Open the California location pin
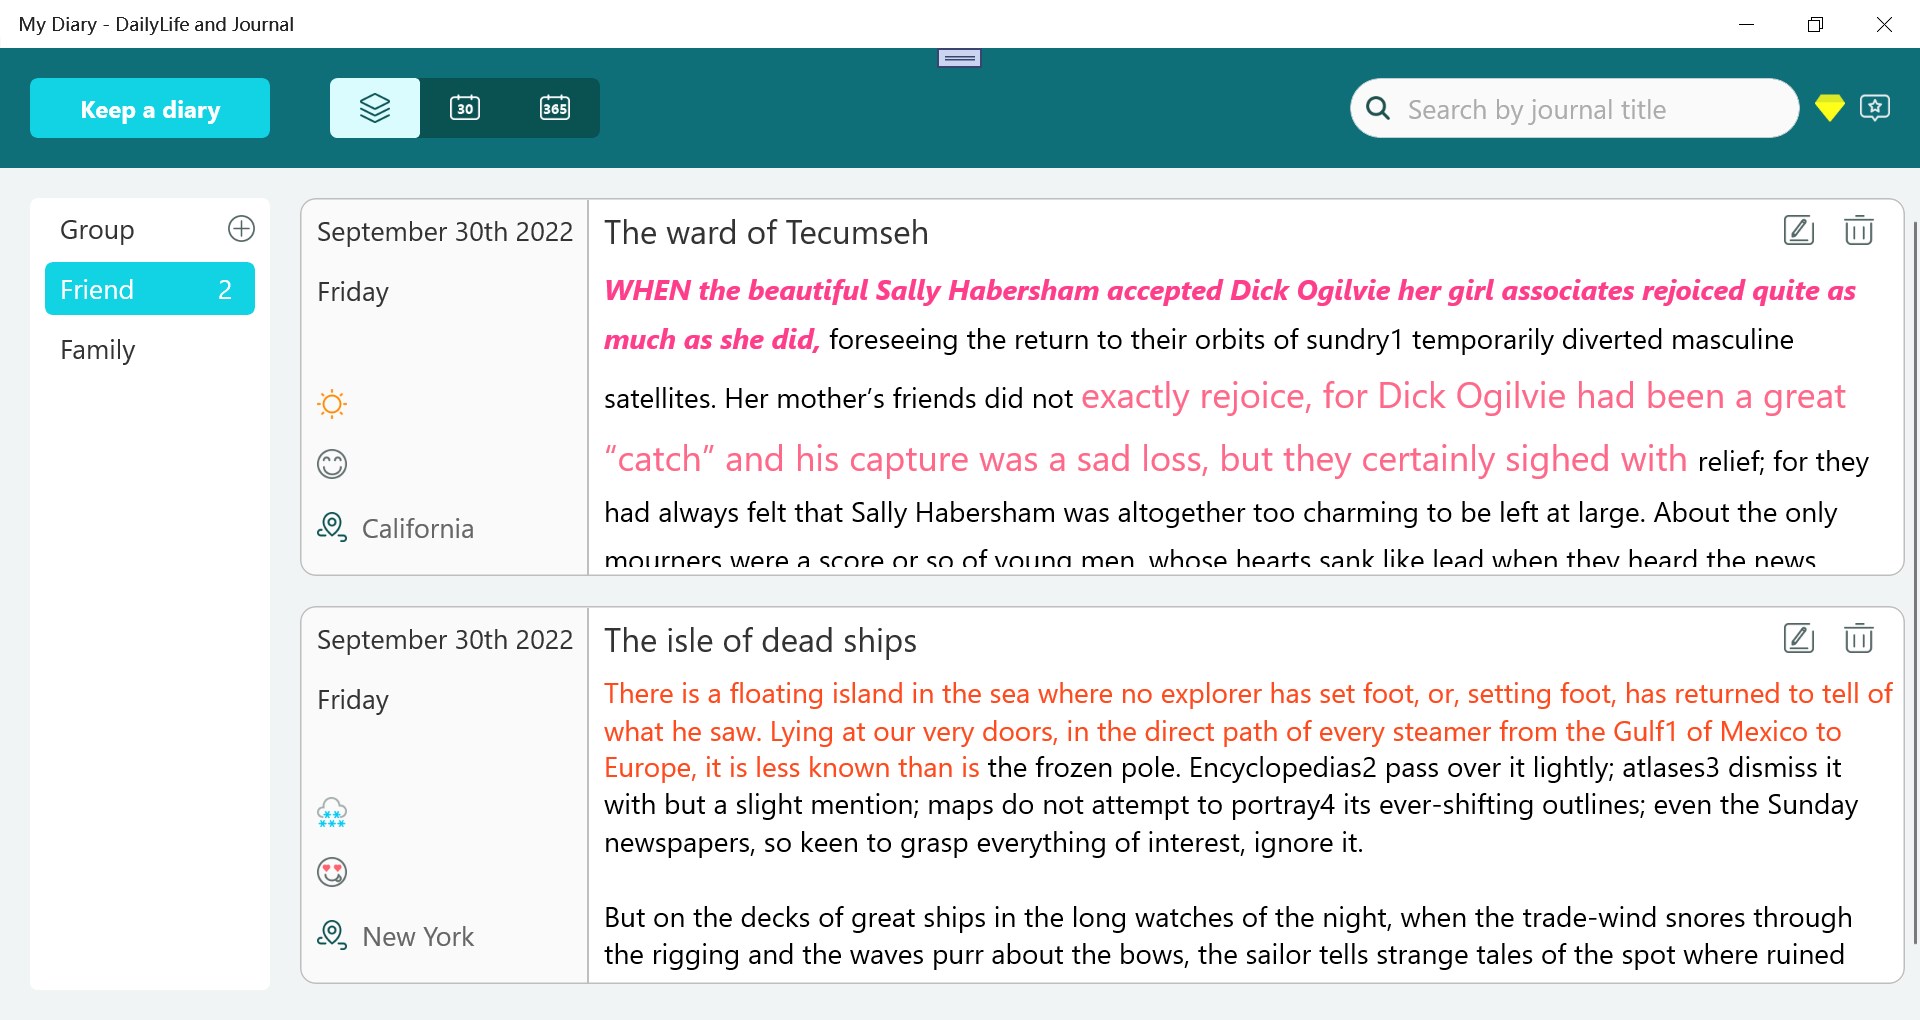Image resolution: width=1920 pixels, height=1020 pixels. point(331,527)
